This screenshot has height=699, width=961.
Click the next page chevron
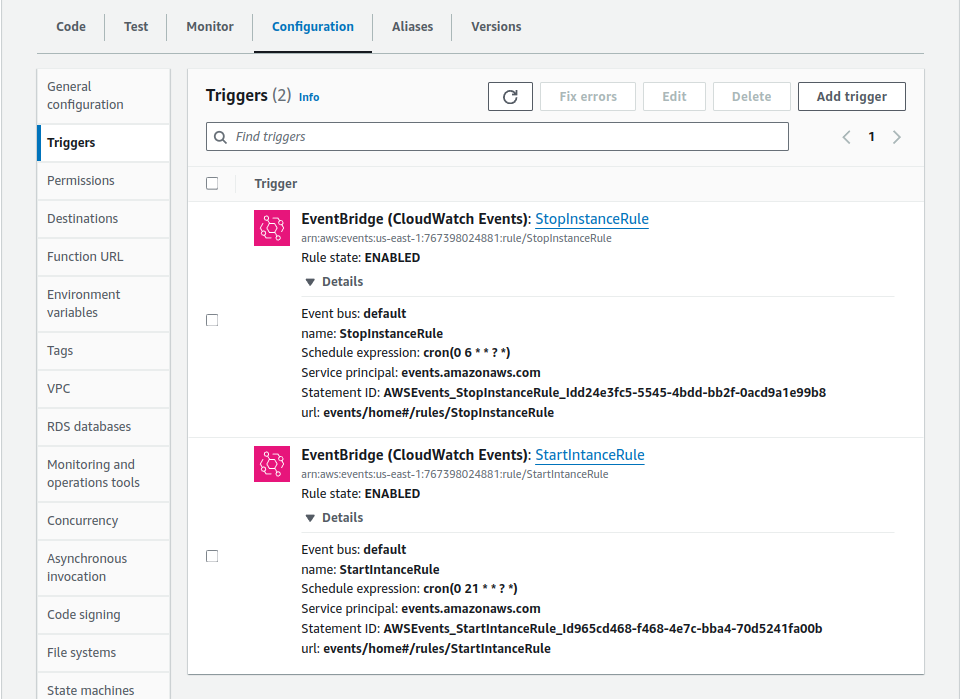(896, 136)
